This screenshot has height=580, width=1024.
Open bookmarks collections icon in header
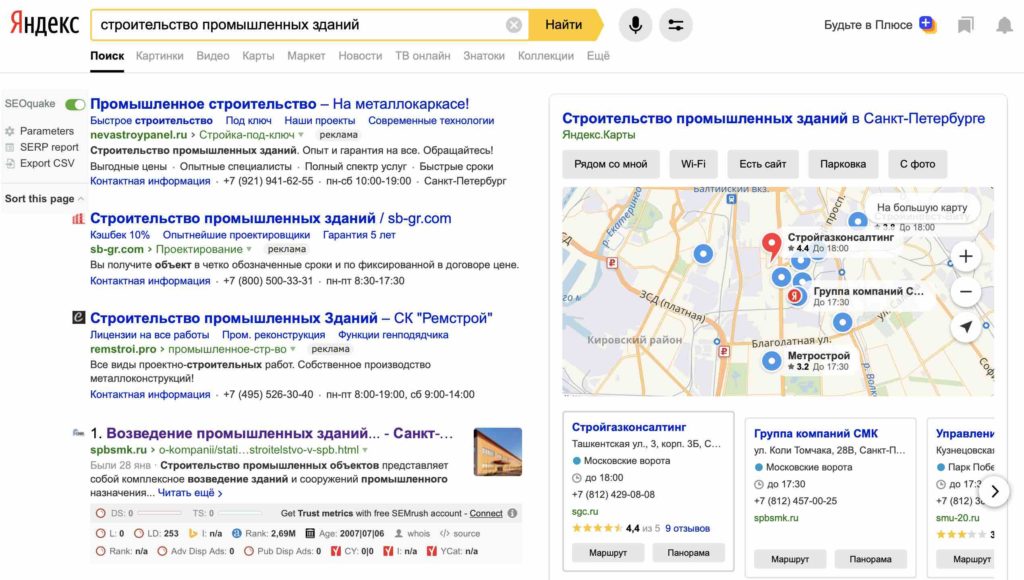pos(965,25)
